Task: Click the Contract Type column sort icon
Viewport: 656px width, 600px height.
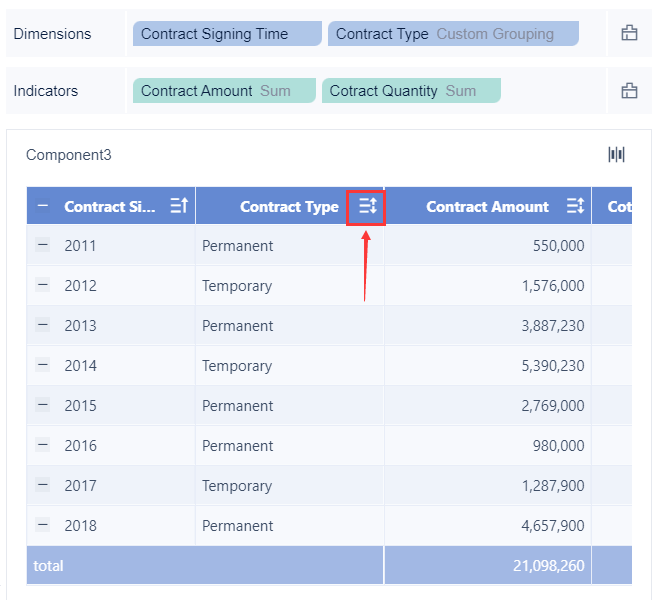Action: [x=367, y=207]
